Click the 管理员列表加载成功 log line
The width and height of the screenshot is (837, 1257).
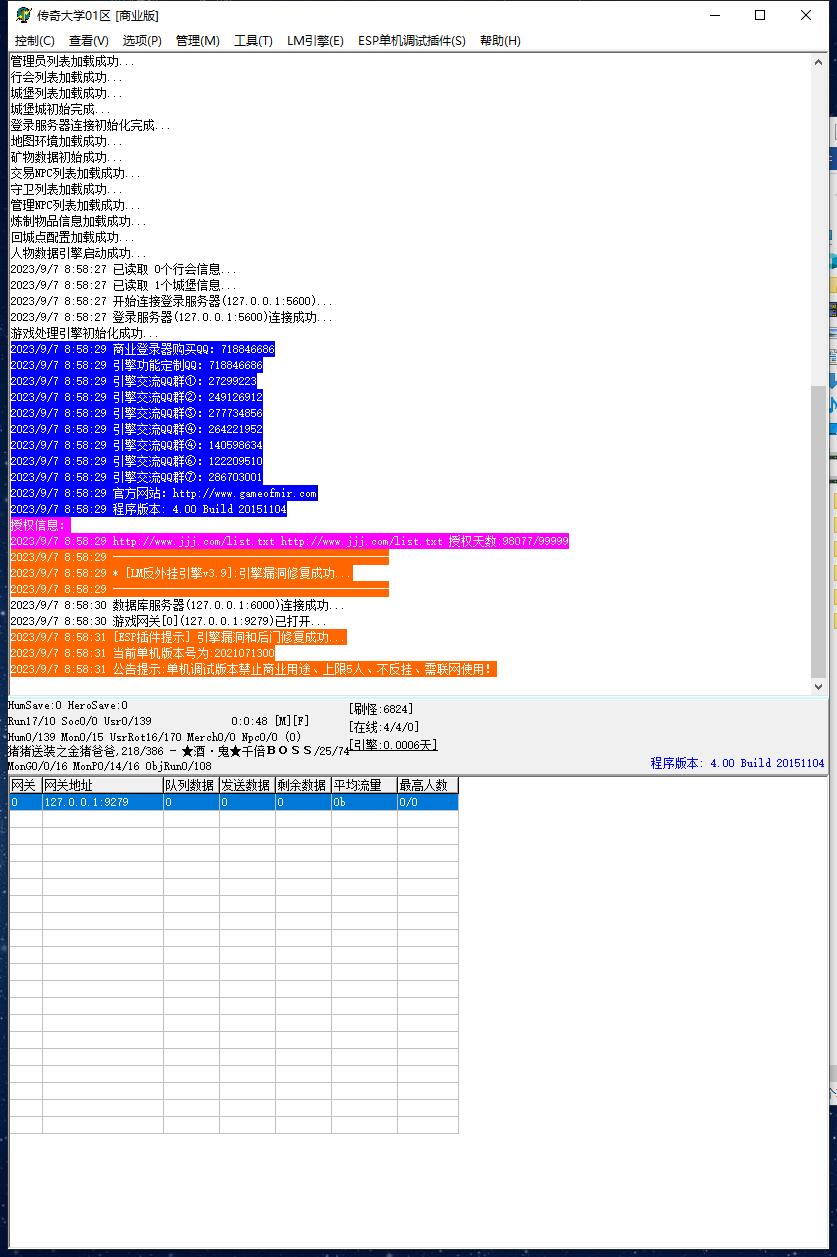(72, 62)
